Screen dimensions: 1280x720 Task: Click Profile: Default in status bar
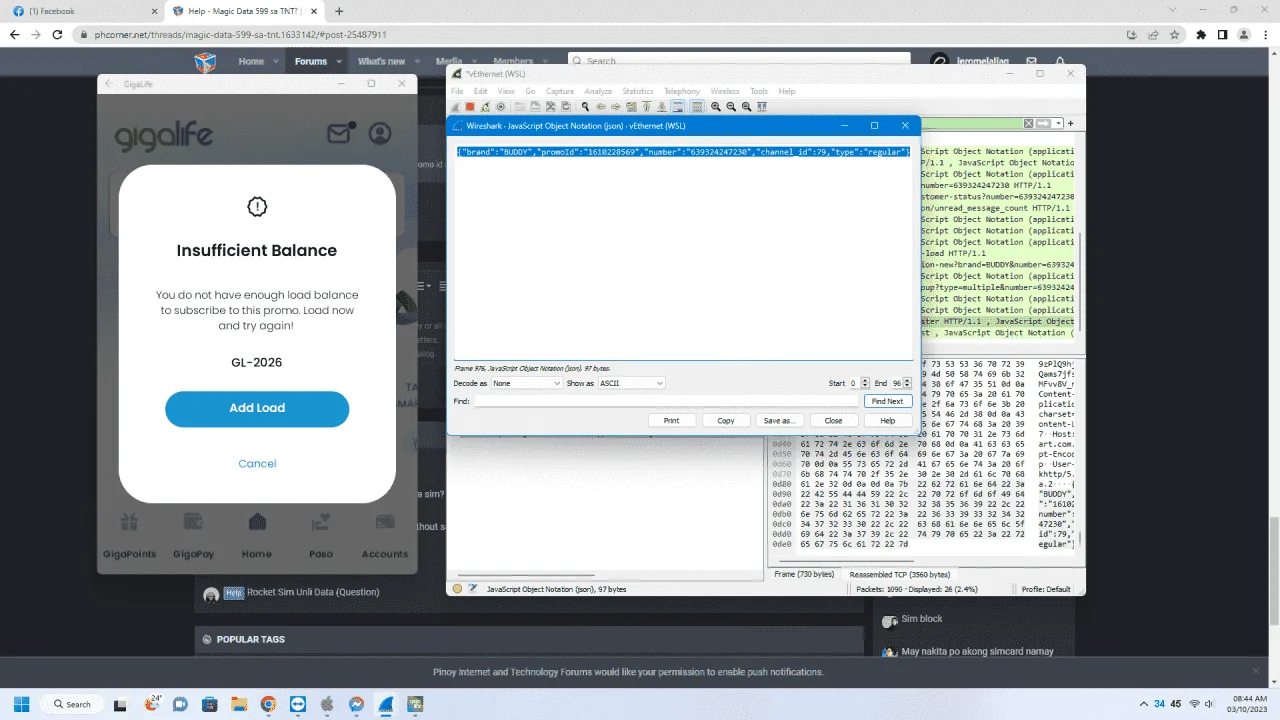tap(1046, 589)
